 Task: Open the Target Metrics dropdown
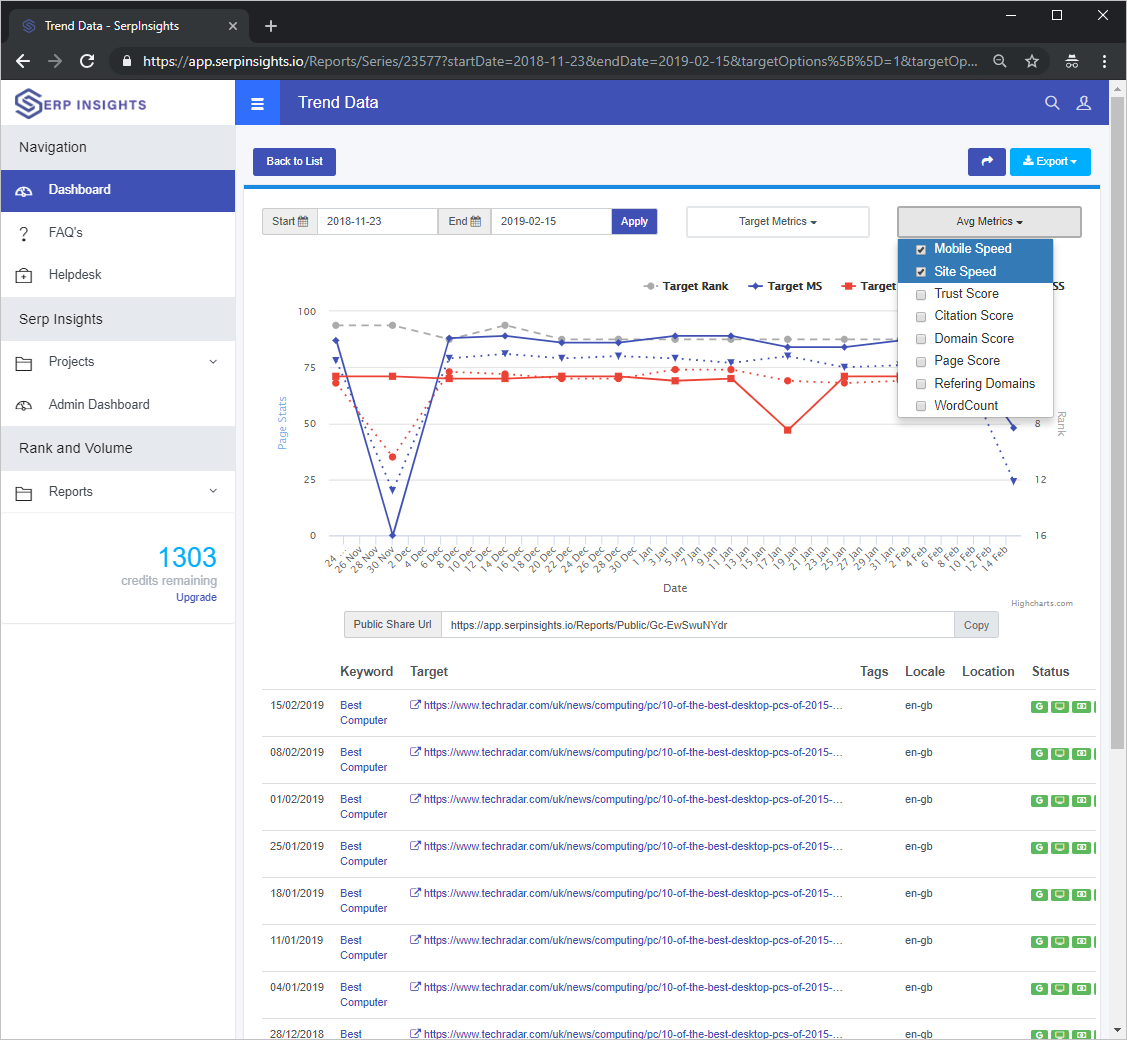(x=777, y=221)
